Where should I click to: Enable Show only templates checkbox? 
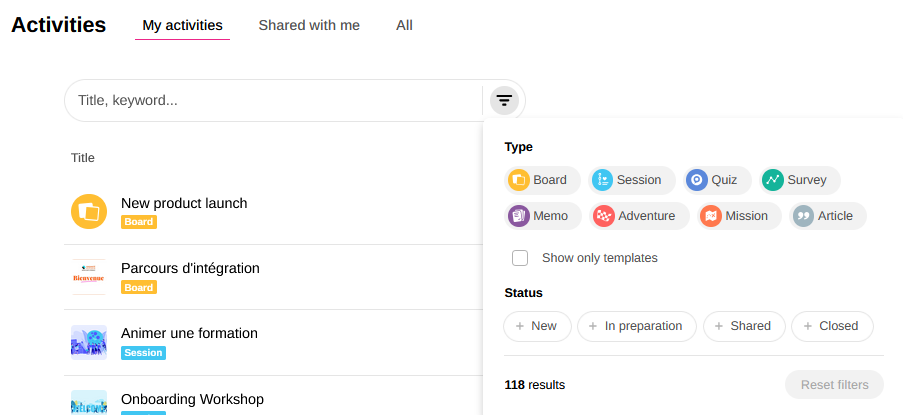(x=520, y=258)
